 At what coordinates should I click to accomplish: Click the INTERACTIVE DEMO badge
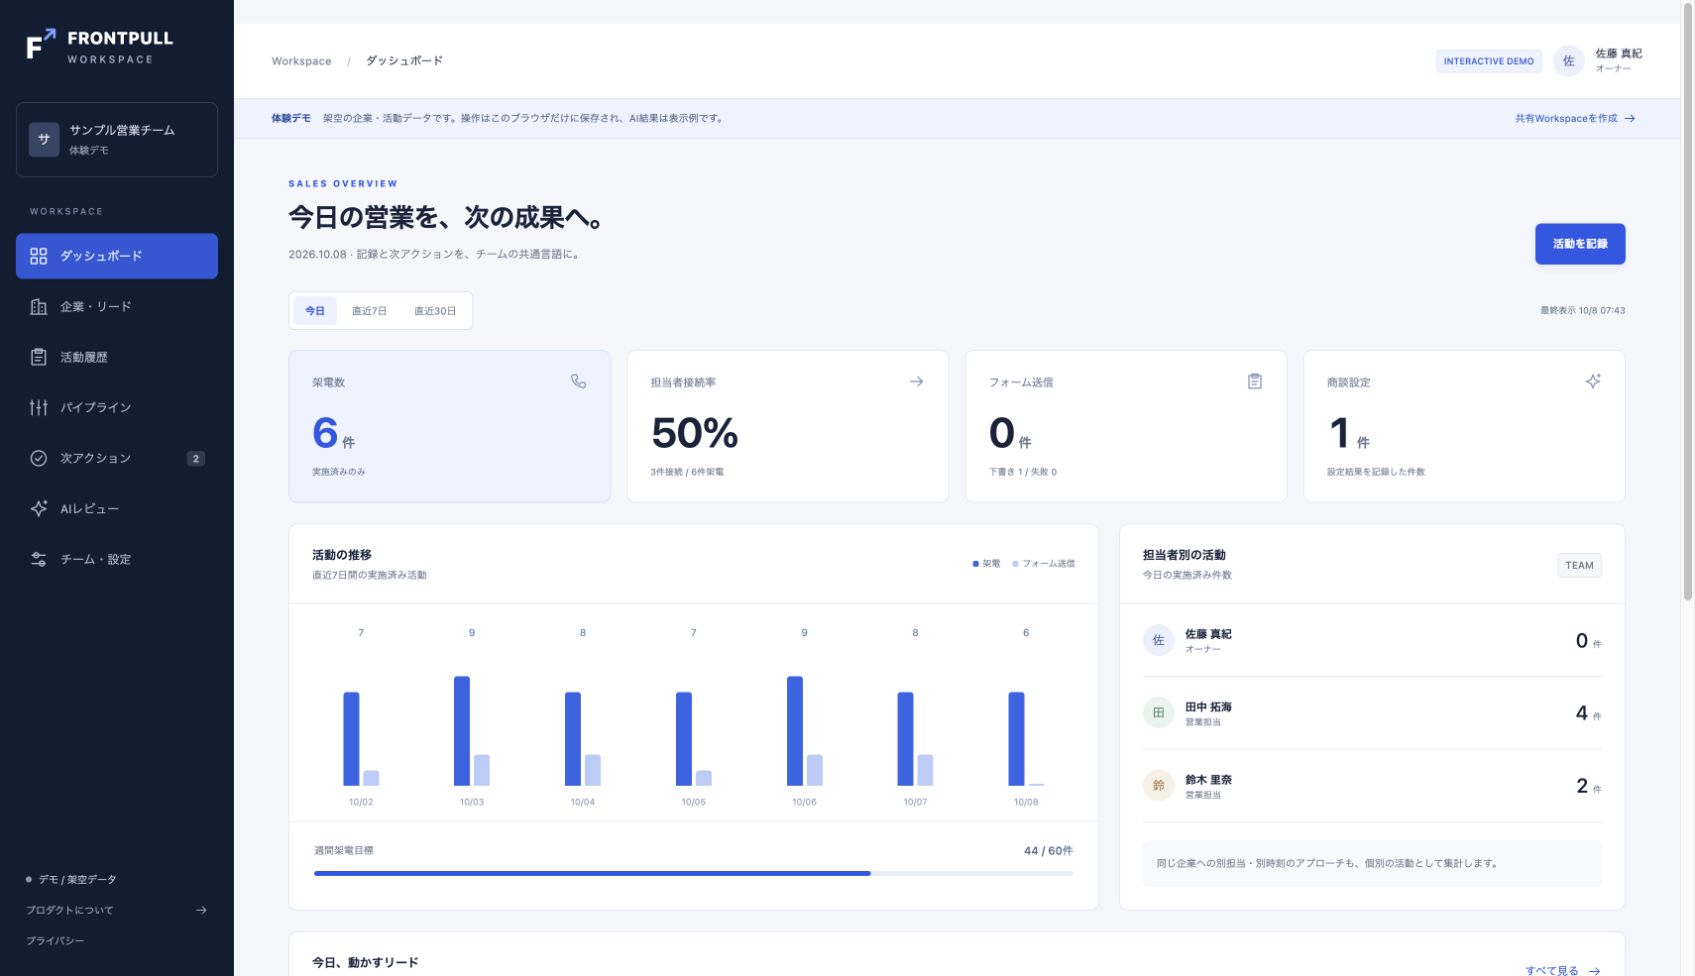pyautogui.click(x=1489, y=61)
